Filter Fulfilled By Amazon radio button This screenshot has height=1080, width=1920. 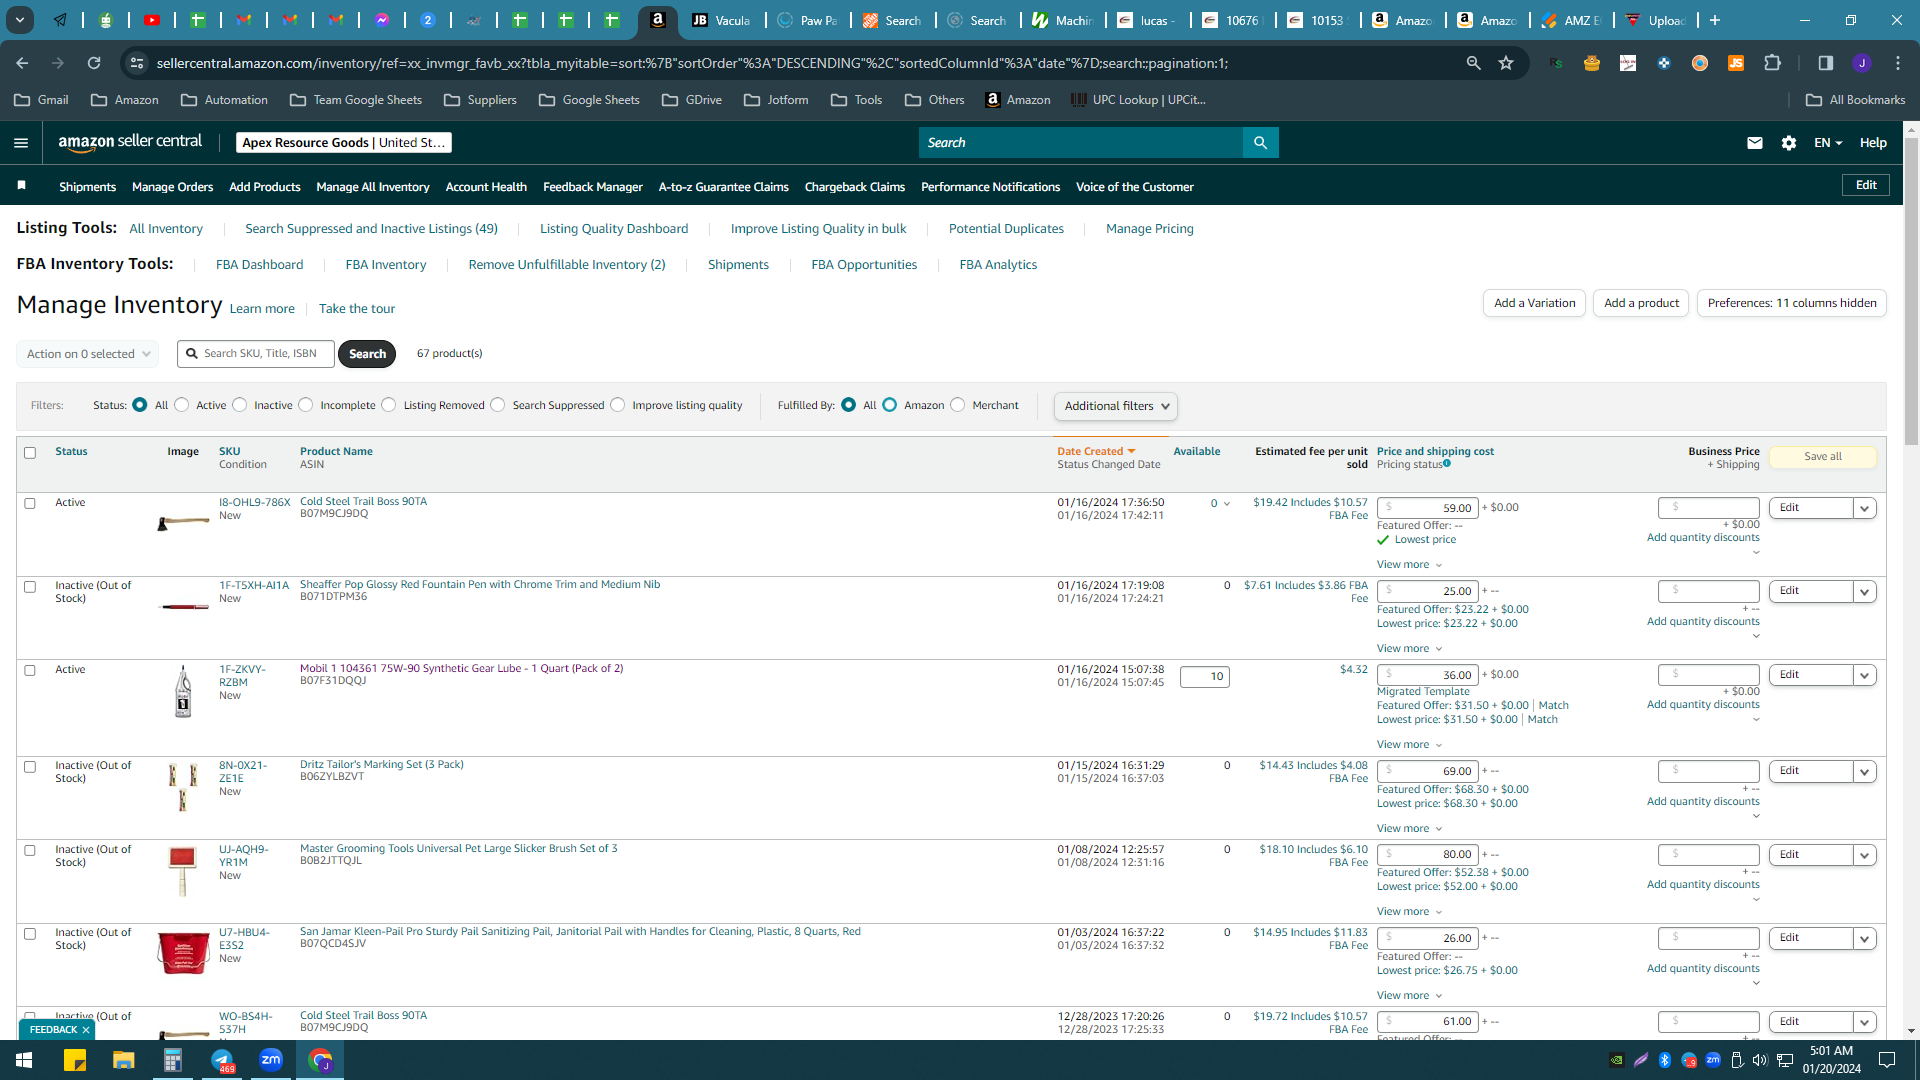pyautogui.click(x=890, y=405)
